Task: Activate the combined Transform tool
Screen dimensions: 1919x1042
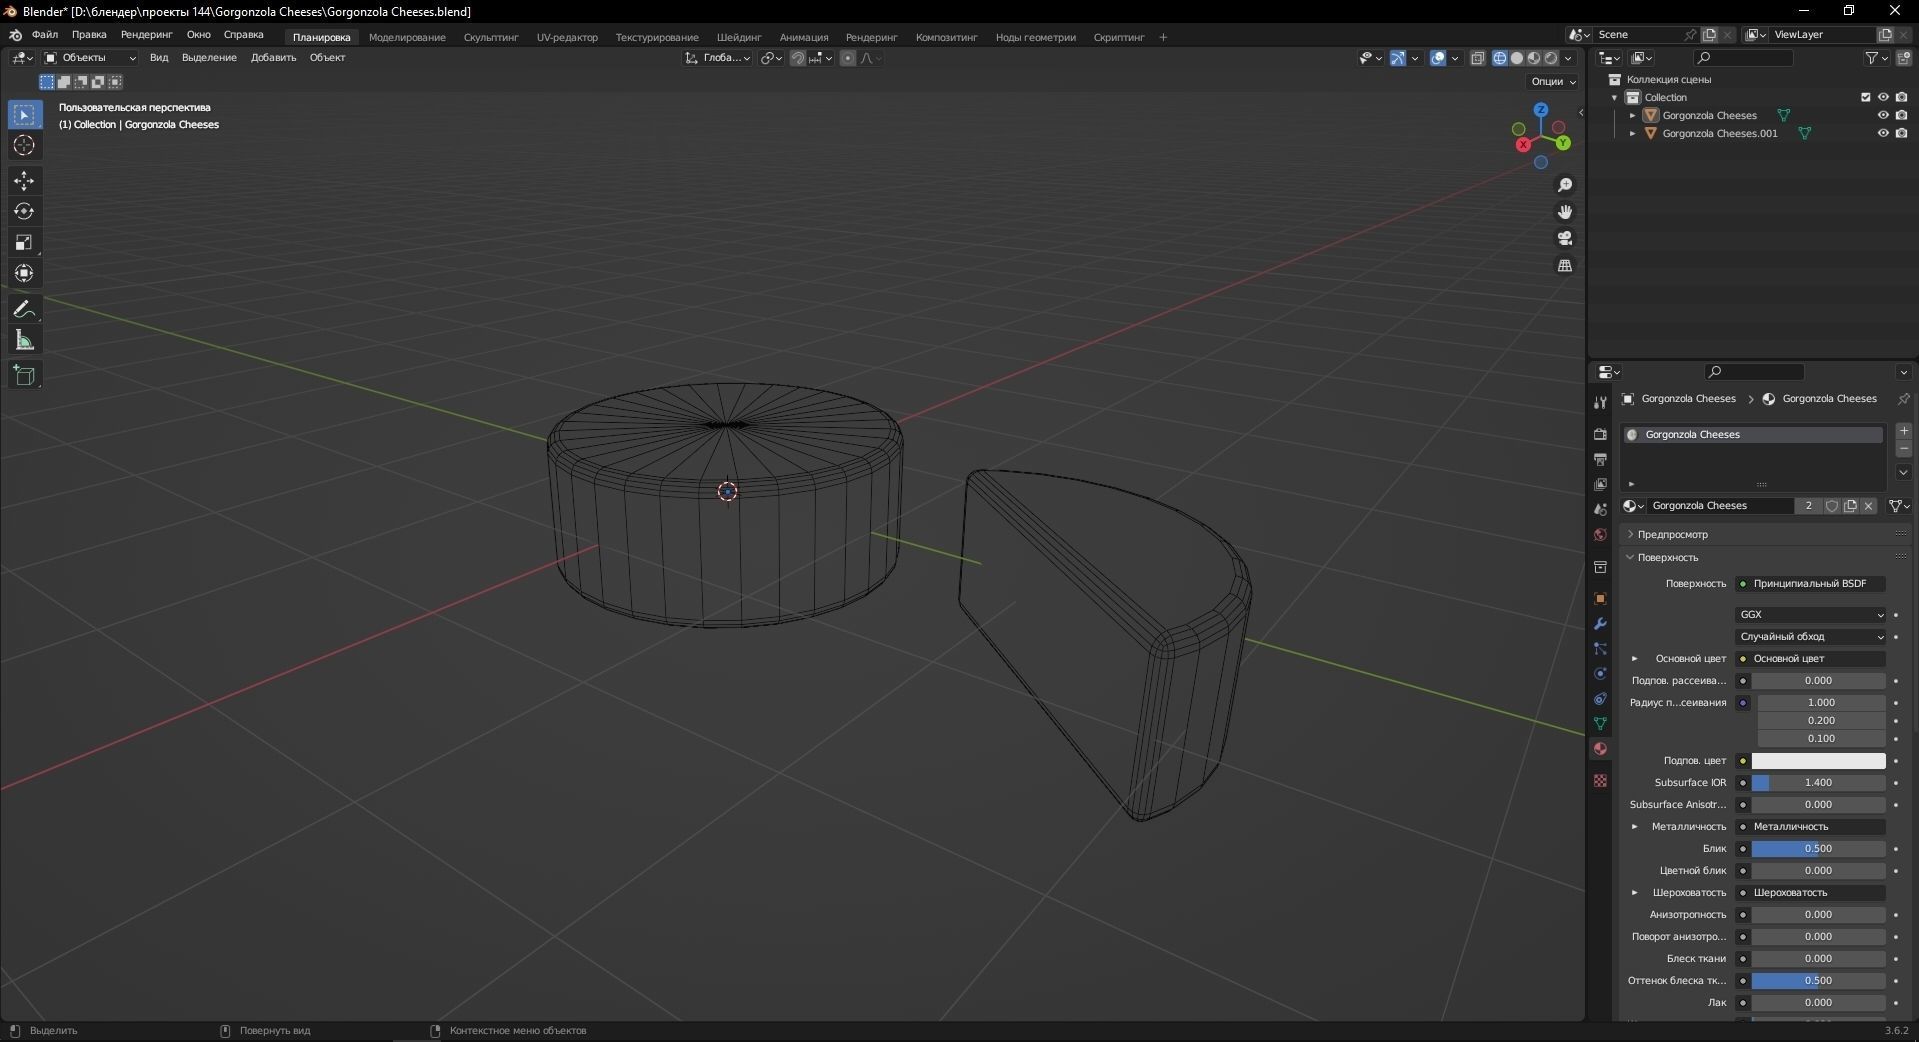Action: click(x=24, y=273)
